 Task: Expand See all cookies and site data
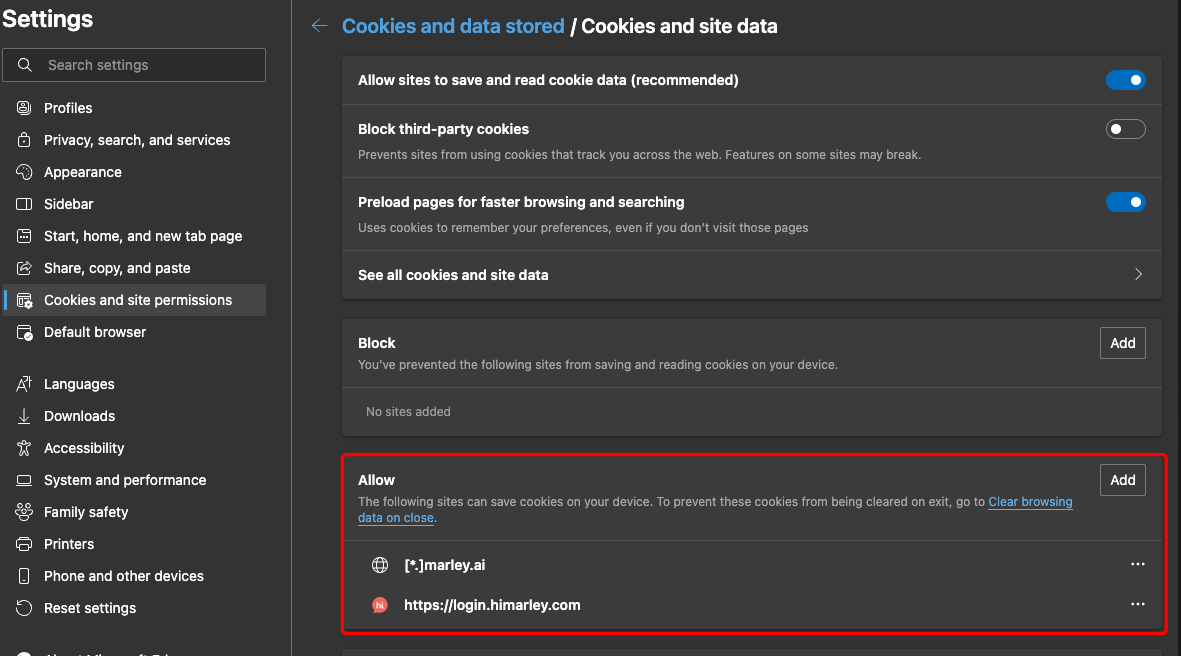(x=1138, y=274)
